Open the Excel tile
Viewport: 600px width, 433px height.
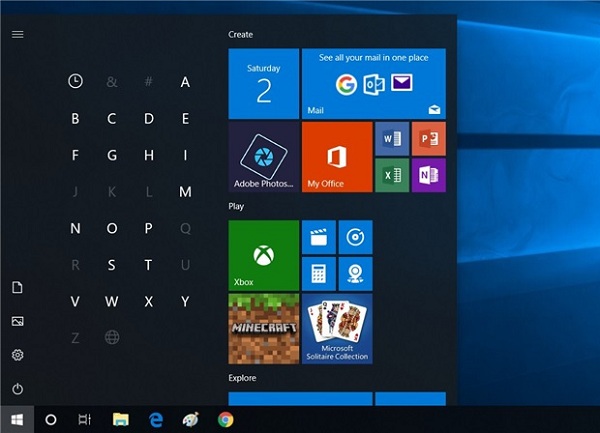pyautogui.click(x=391, y=175)
